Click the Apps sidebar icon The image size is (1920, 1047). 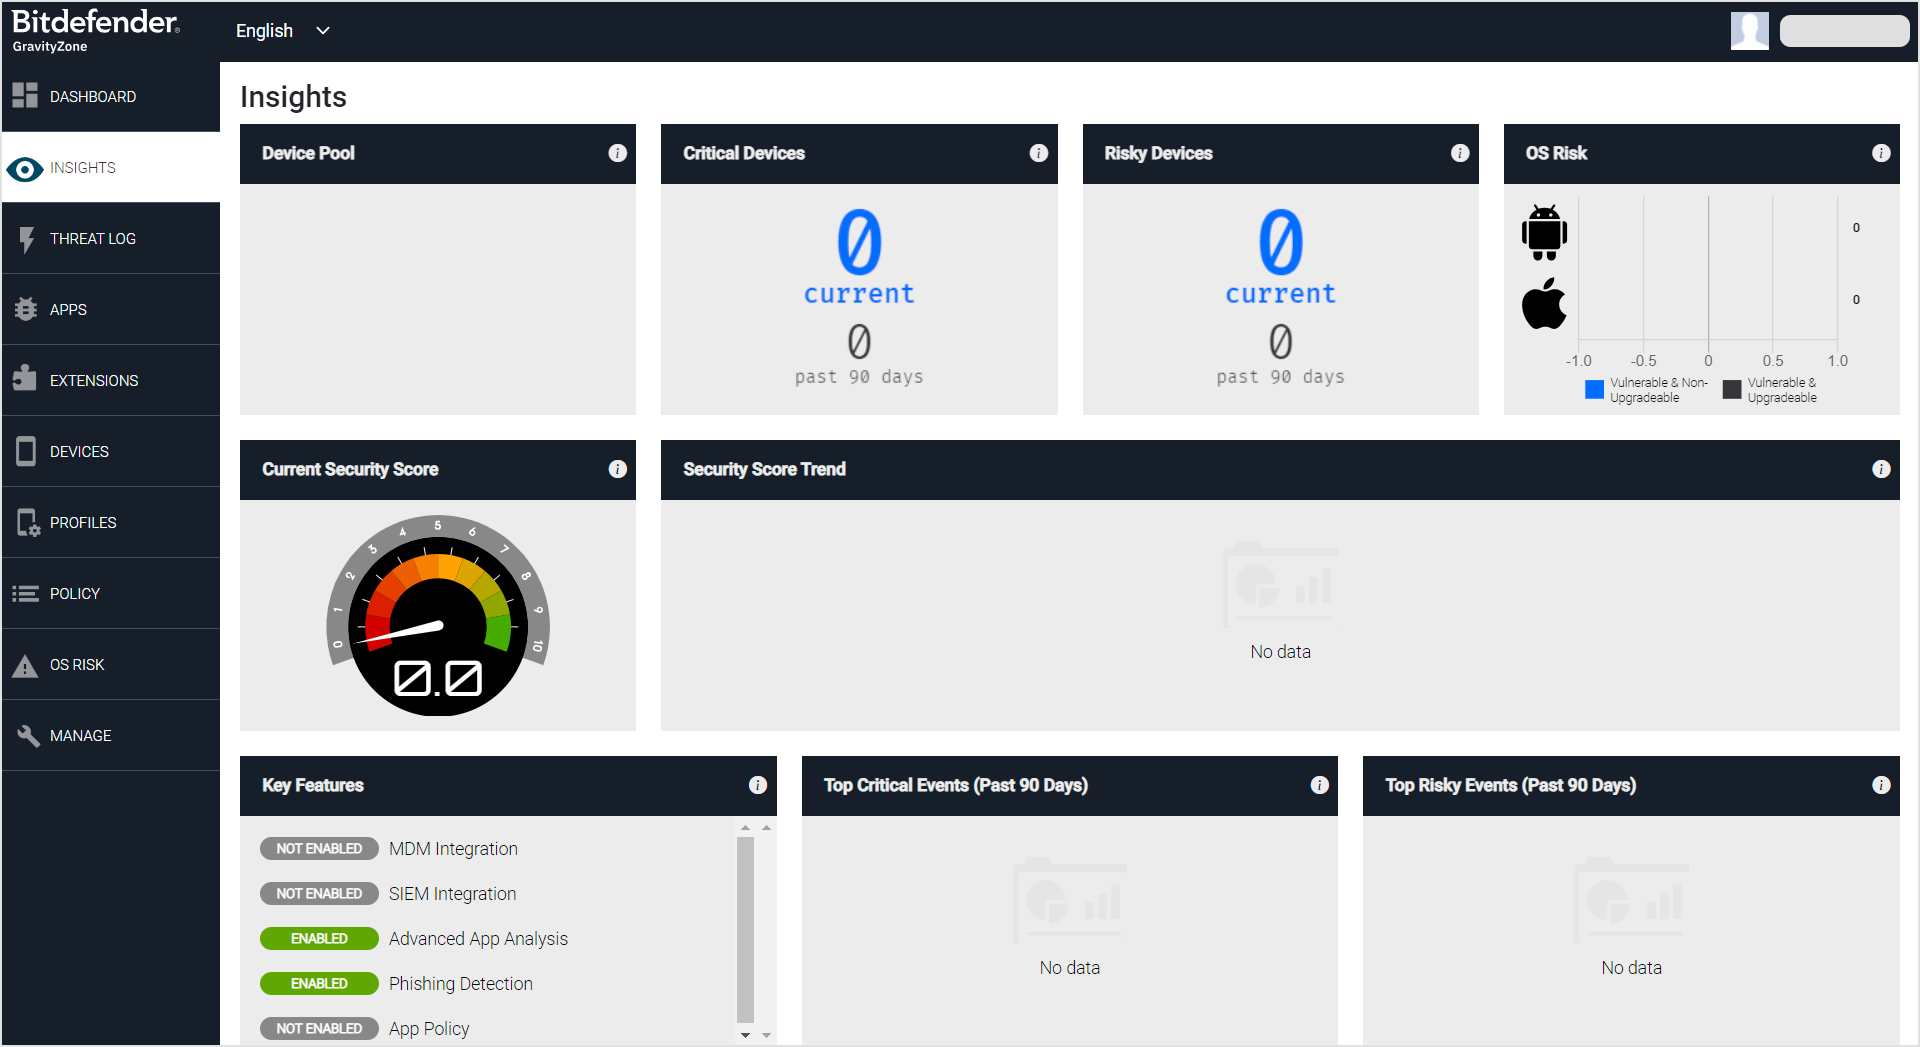coord(25,309)
